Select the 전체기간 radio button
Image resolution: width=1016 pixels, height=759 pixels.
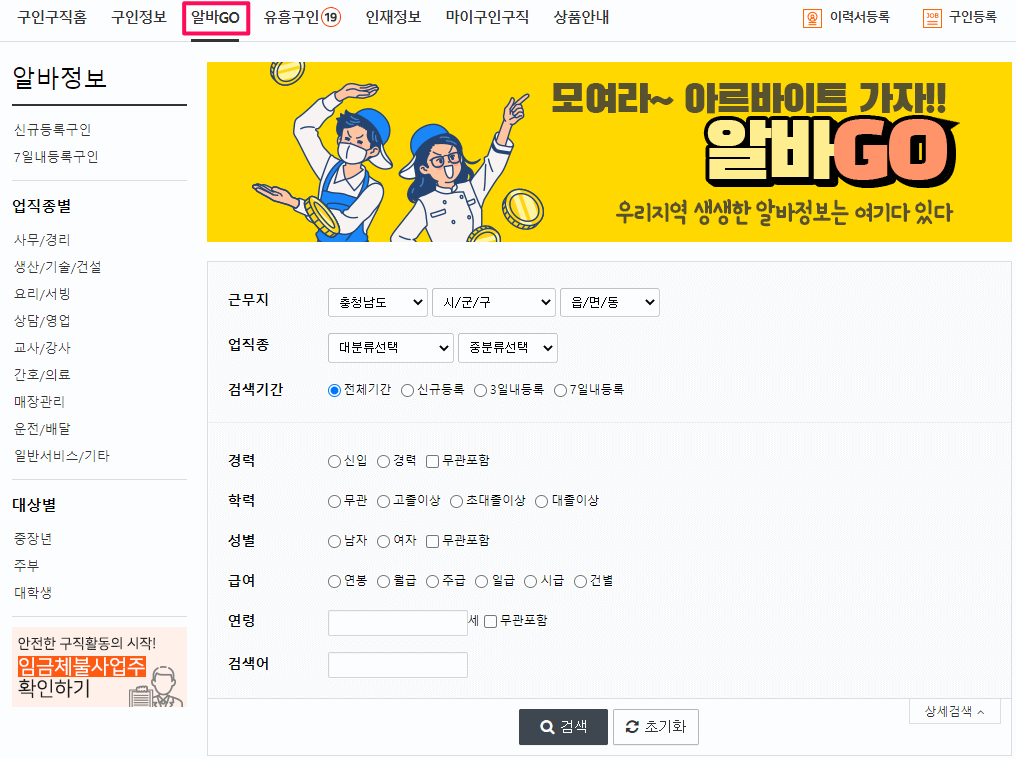(x=334, y=390)
